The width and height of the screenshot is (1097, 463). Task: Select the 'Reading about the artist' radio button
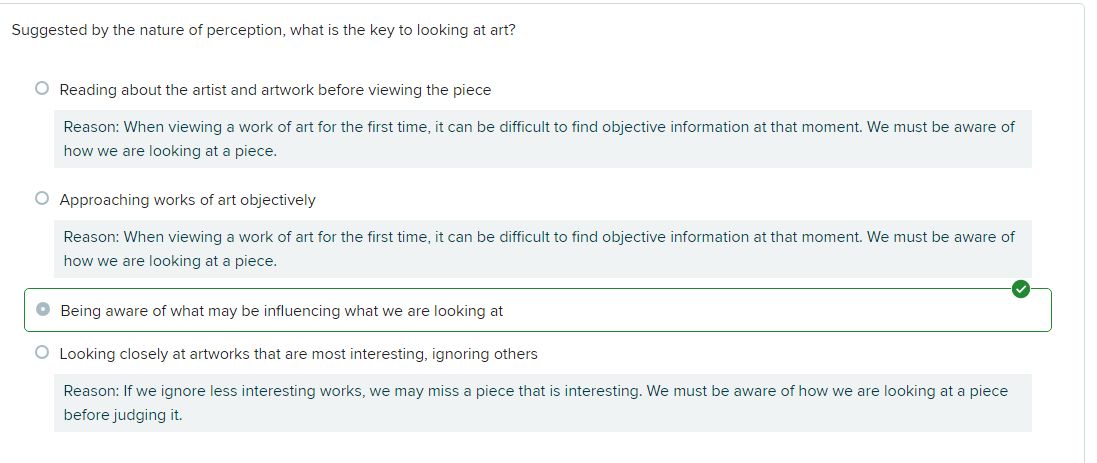[x=42, y=89]
